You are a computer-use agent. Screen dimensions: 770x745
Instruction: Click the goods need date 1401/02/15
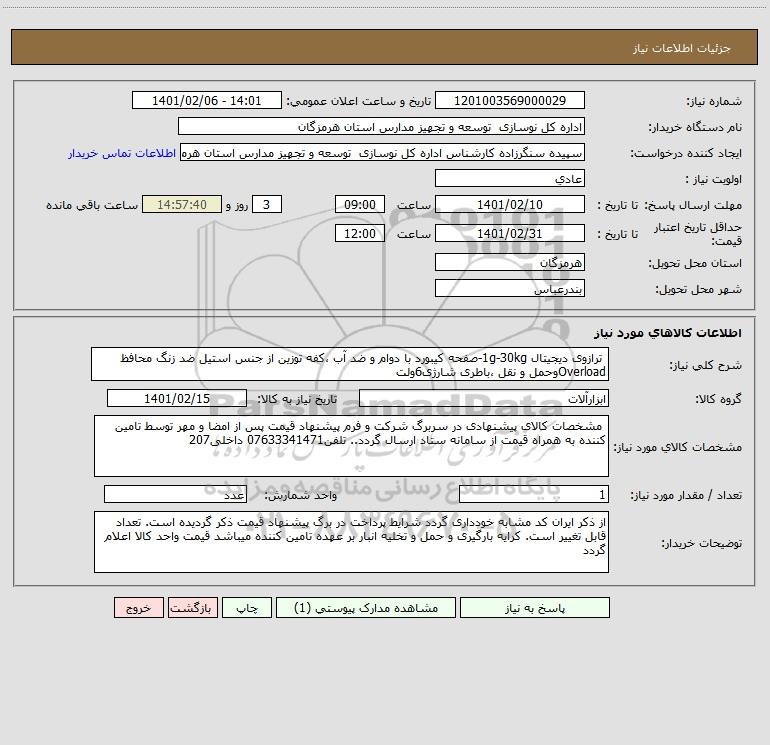[177, 398]
